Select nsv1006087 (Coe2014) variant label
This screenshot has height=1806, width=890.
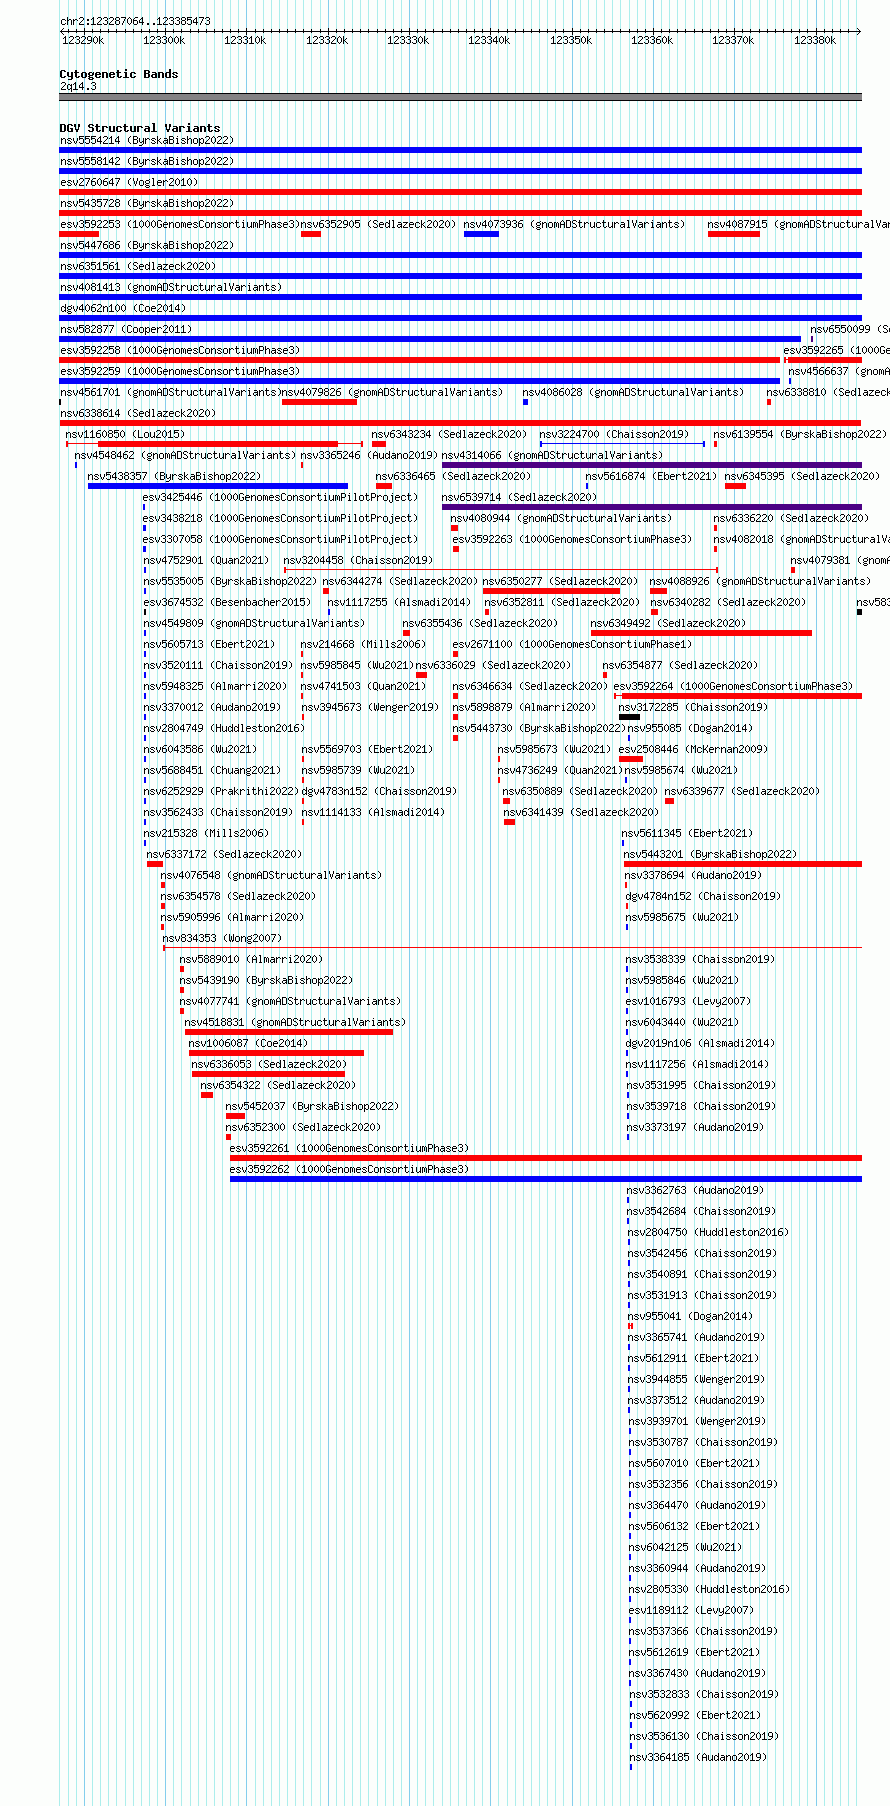point(249,1044)
